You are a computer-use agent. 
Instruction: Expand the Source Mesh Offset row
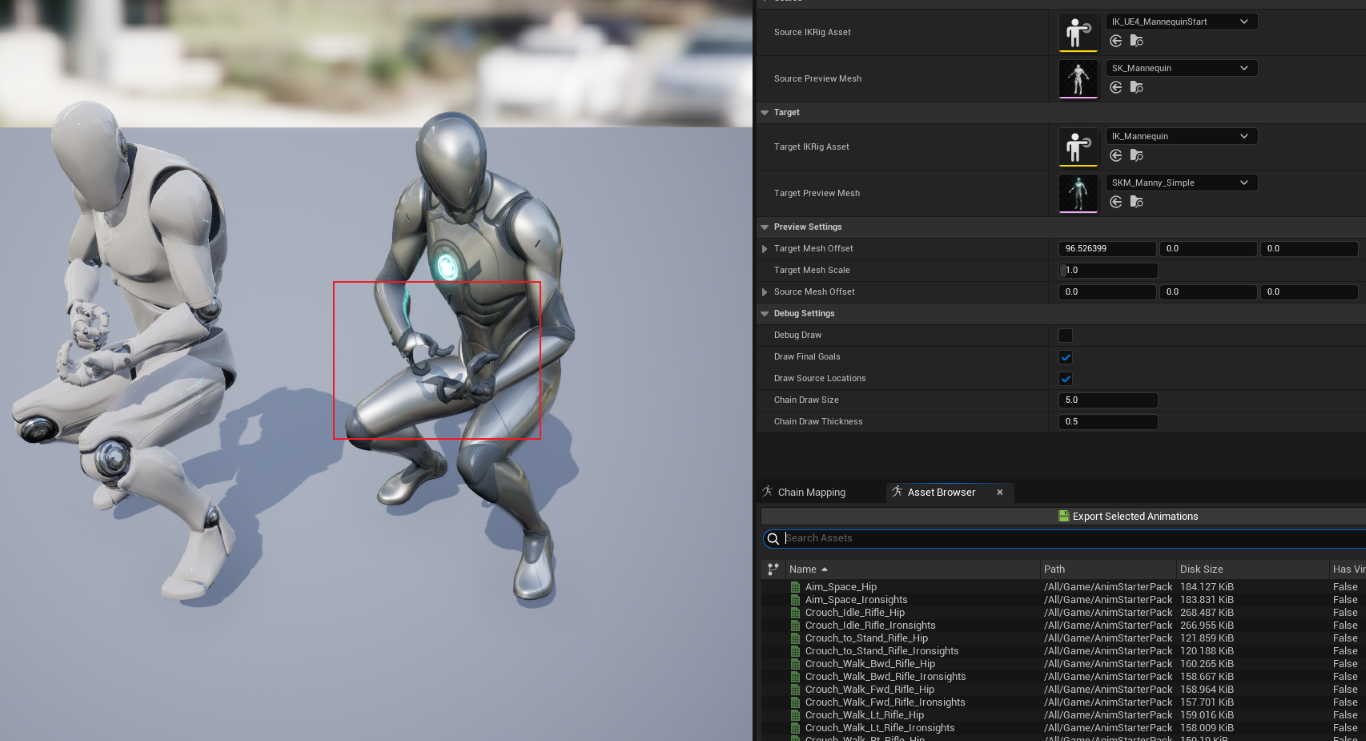pyautogui.click(x=765, y=292)
